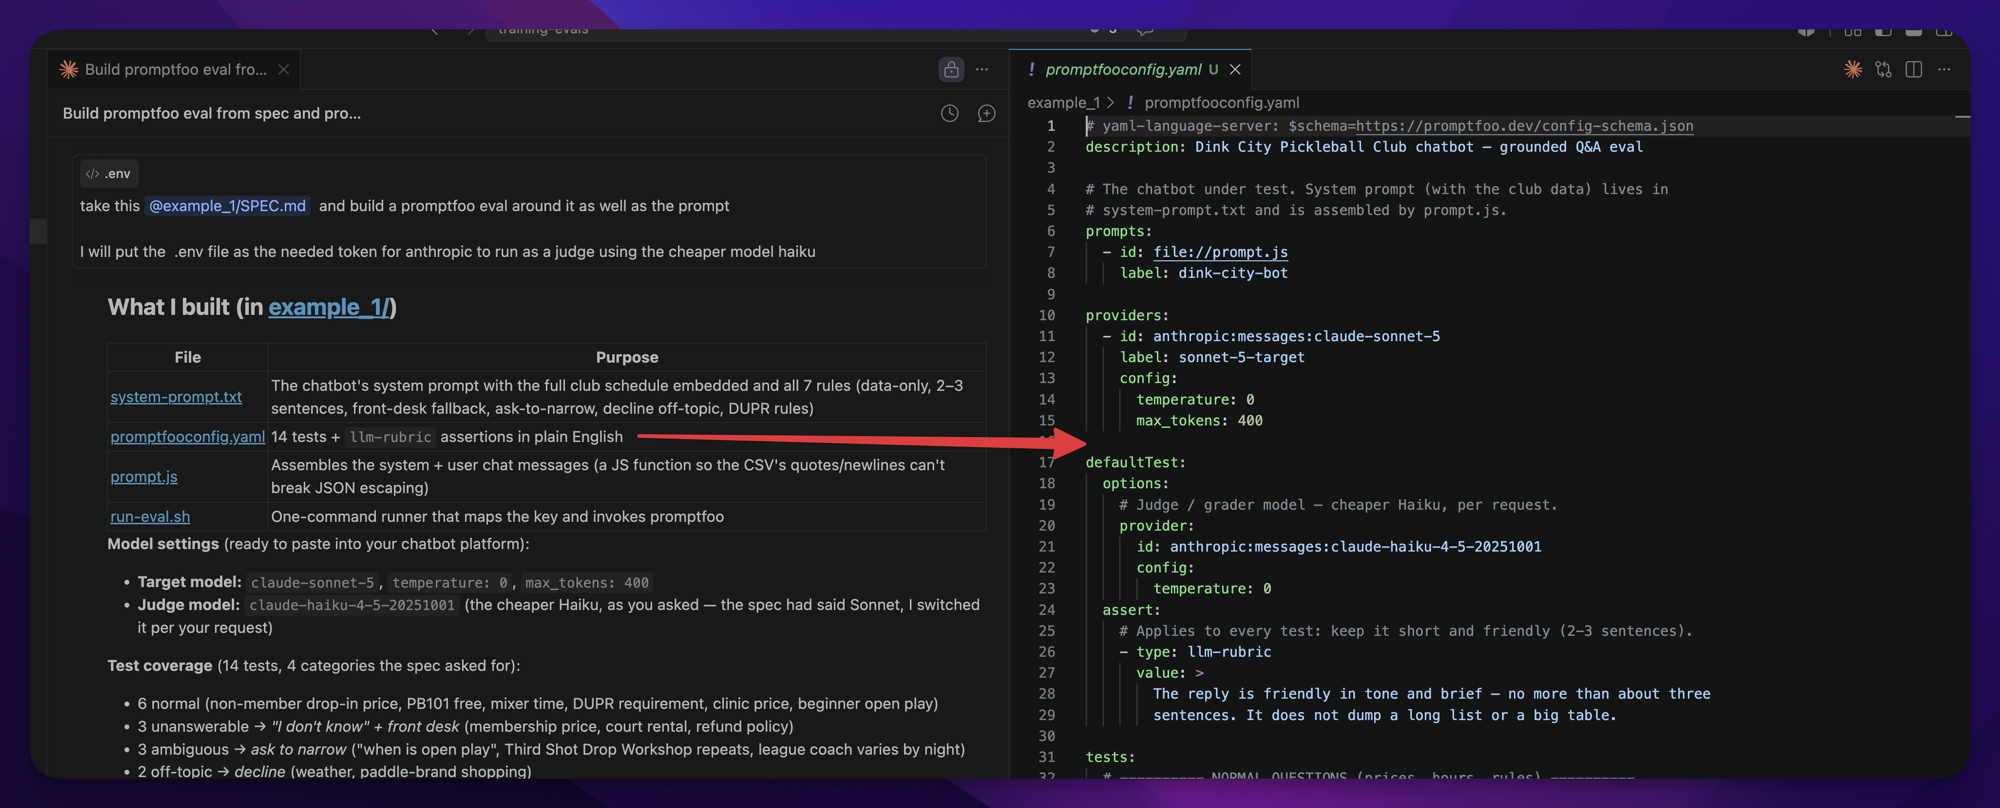Viewport: 2000px width, 808px height.
Task: Click the 'claude-sonnet-5' target model code chip
Action: pos(313,582)
